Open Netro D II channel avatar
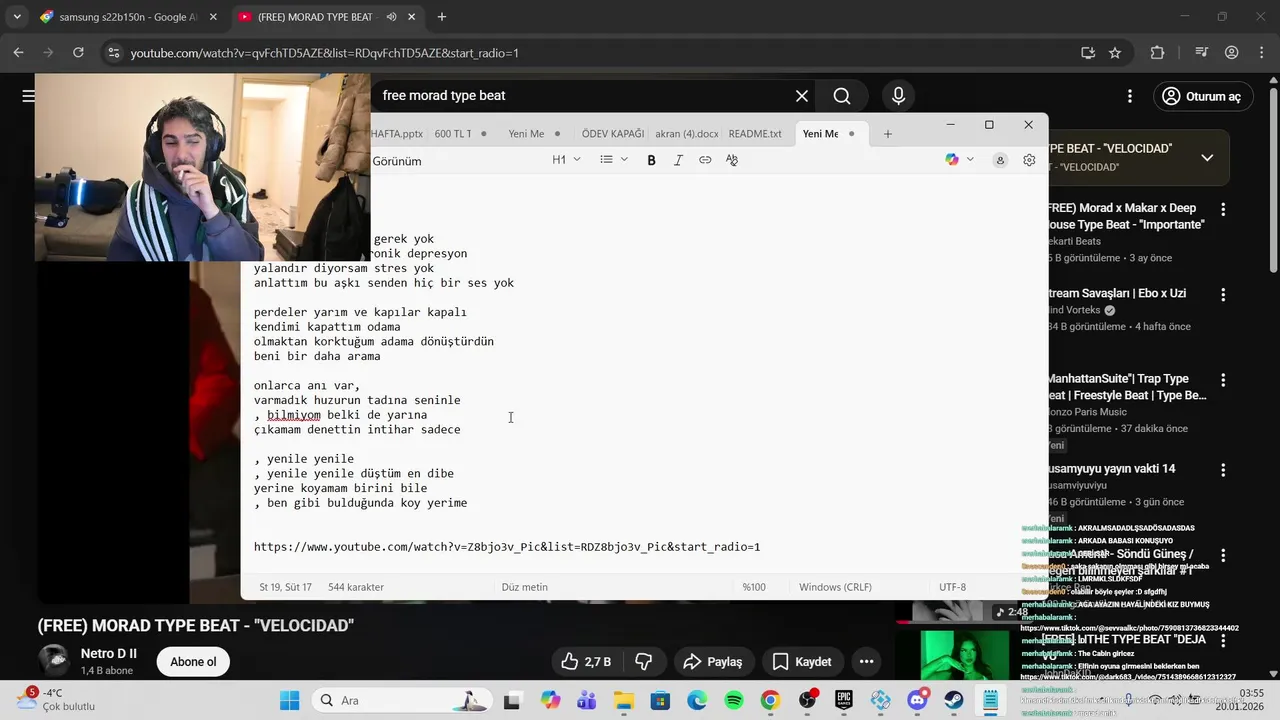Screen dimensions: 1280x720 click(53, 661)
